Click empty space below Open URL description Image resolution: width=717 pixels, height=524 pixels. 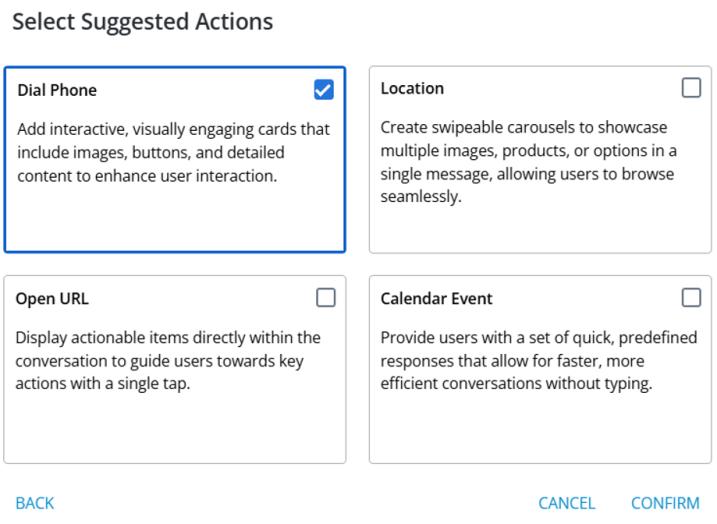point(174,430)
